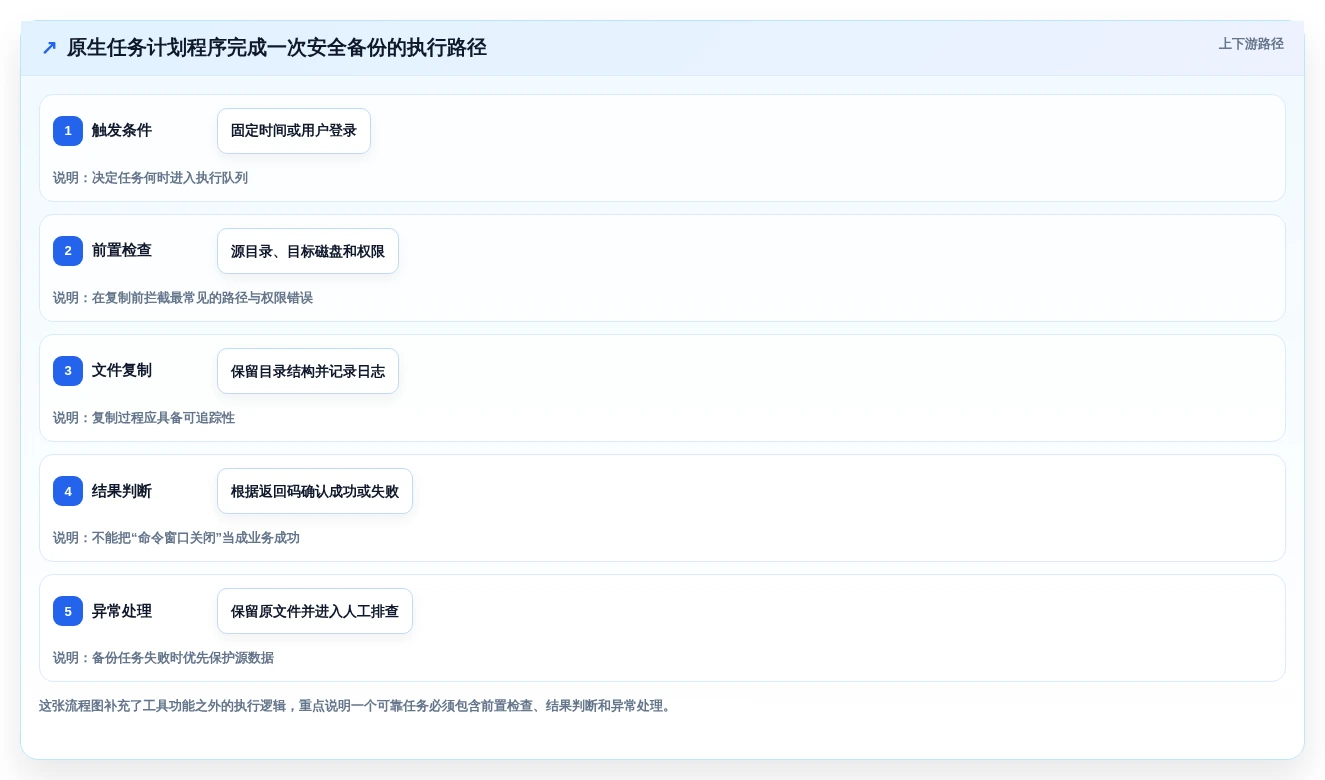Click note 说明：复制过程应具备可追踪性

[144, 418]
